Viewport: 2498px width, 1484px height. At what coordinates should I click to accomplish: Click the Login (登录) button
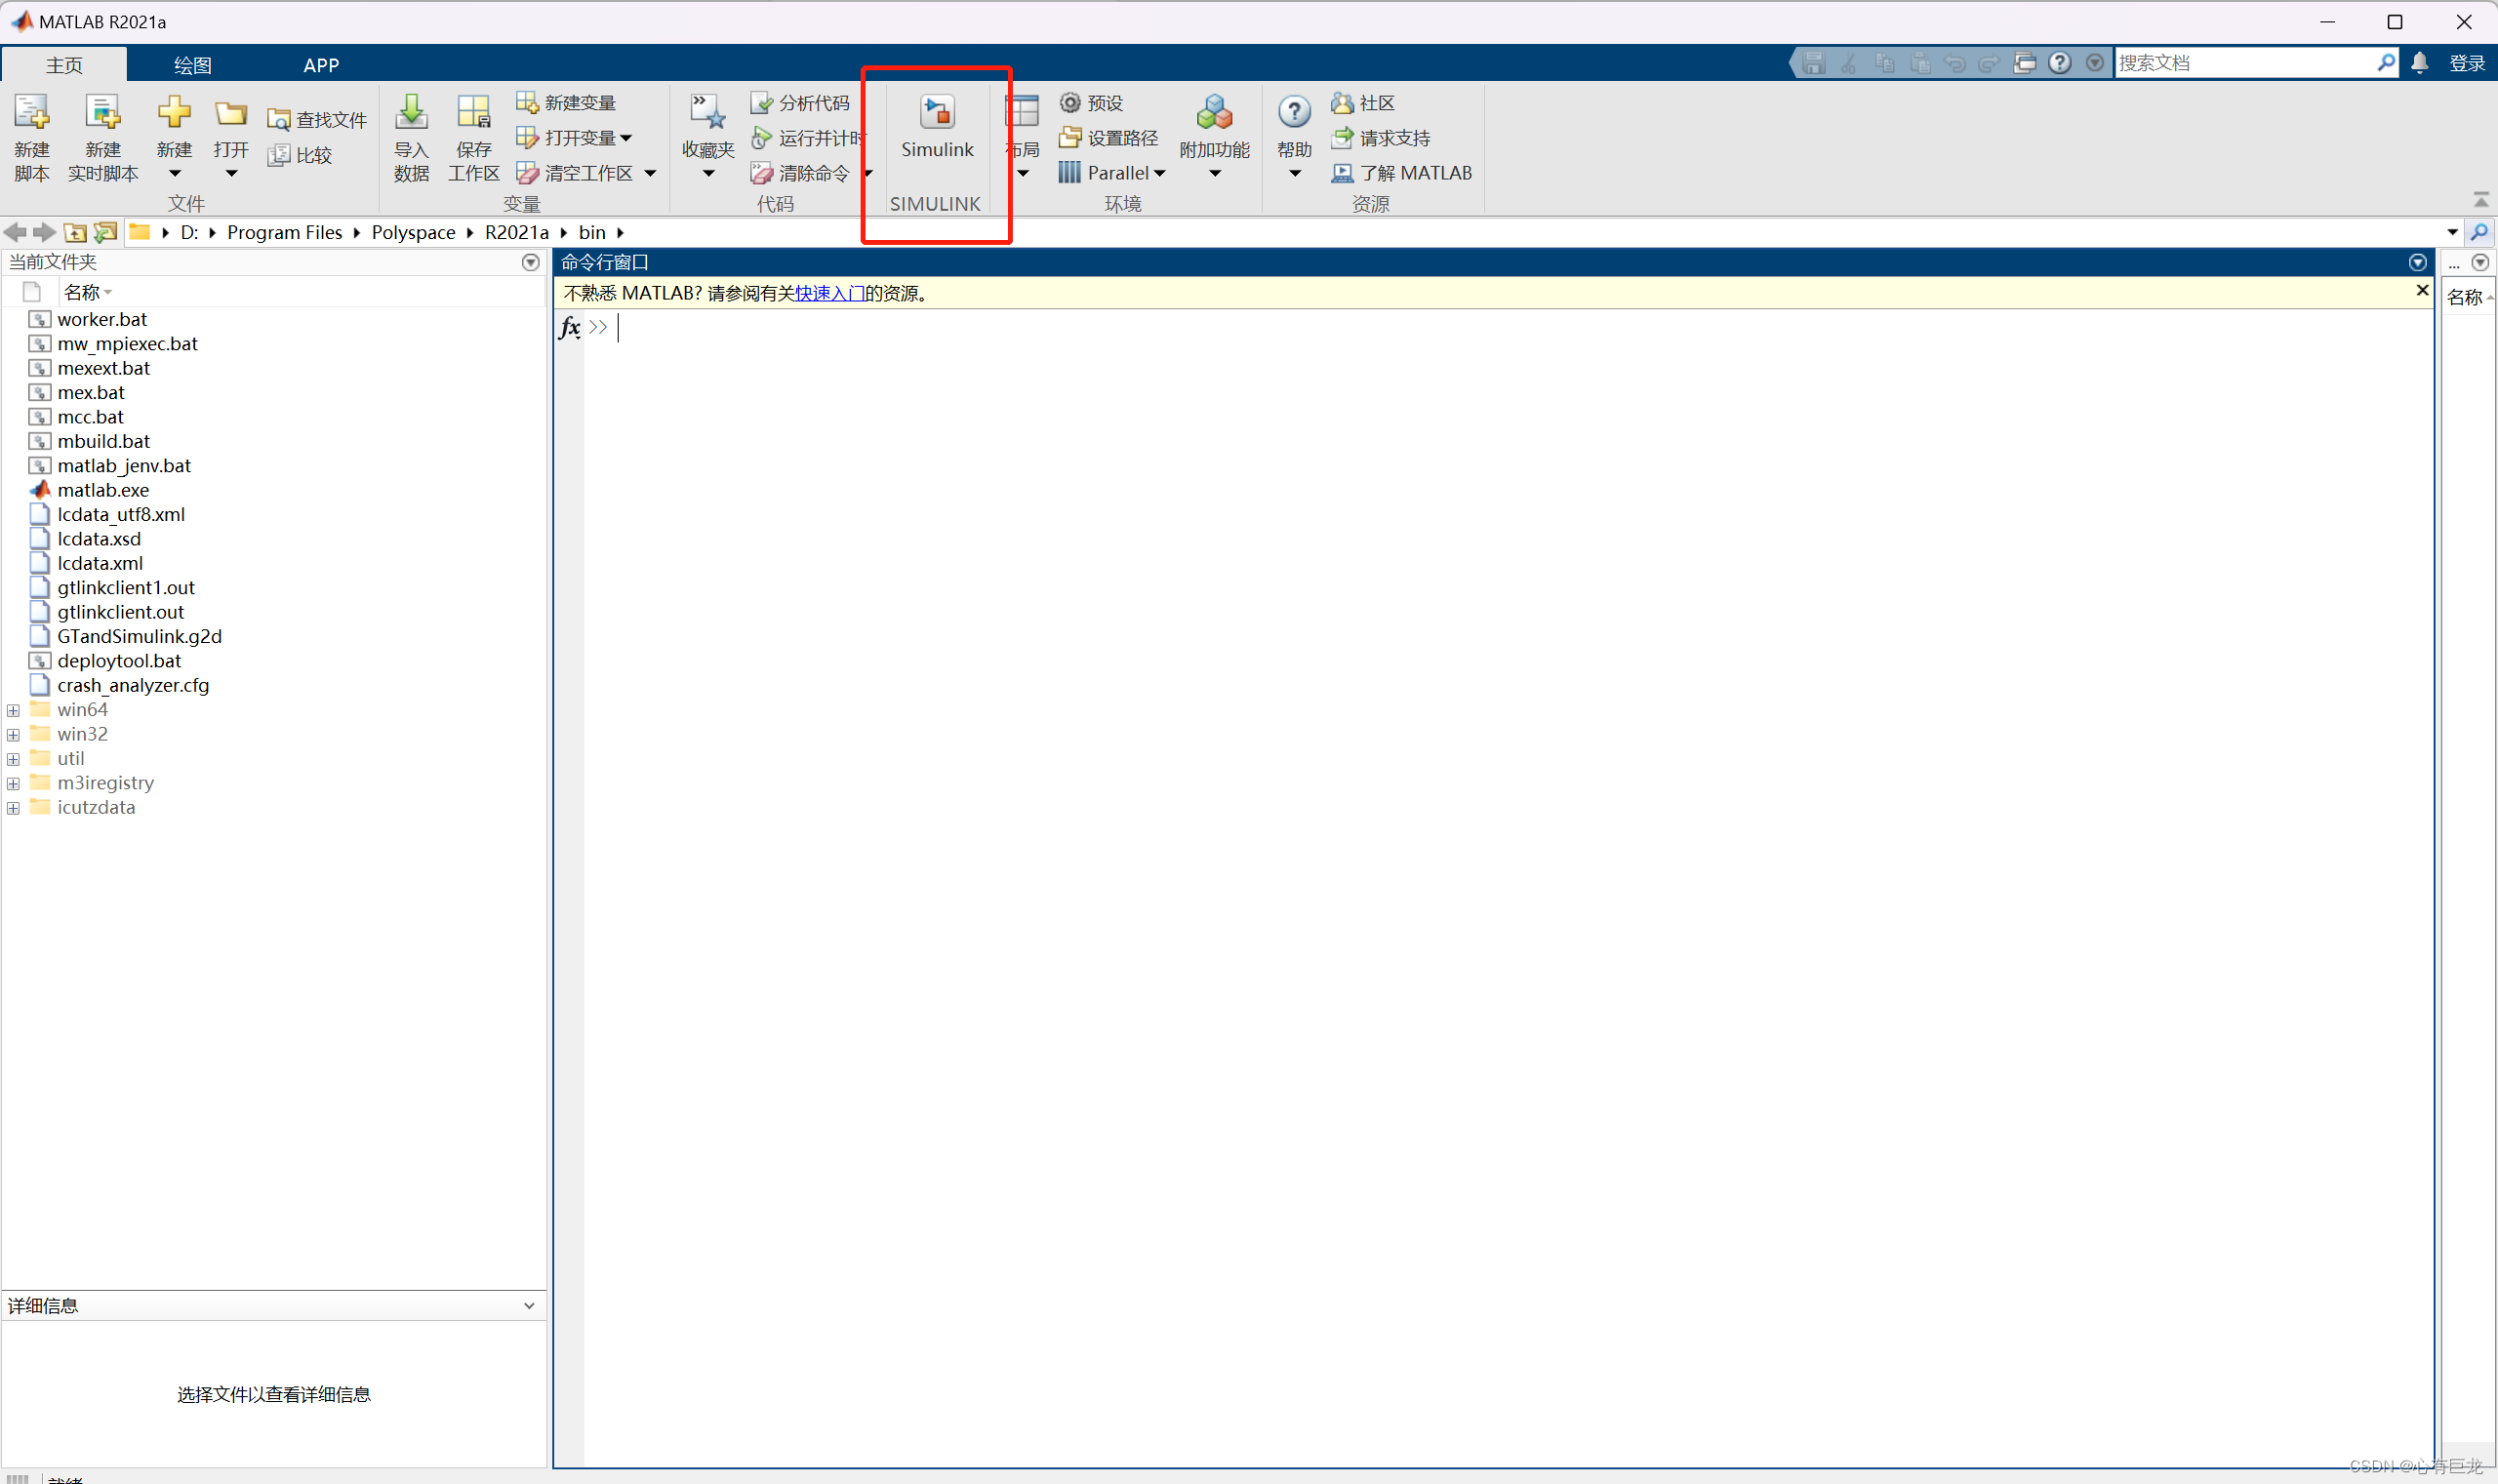pyautogui.click(x=2466, y=63)
